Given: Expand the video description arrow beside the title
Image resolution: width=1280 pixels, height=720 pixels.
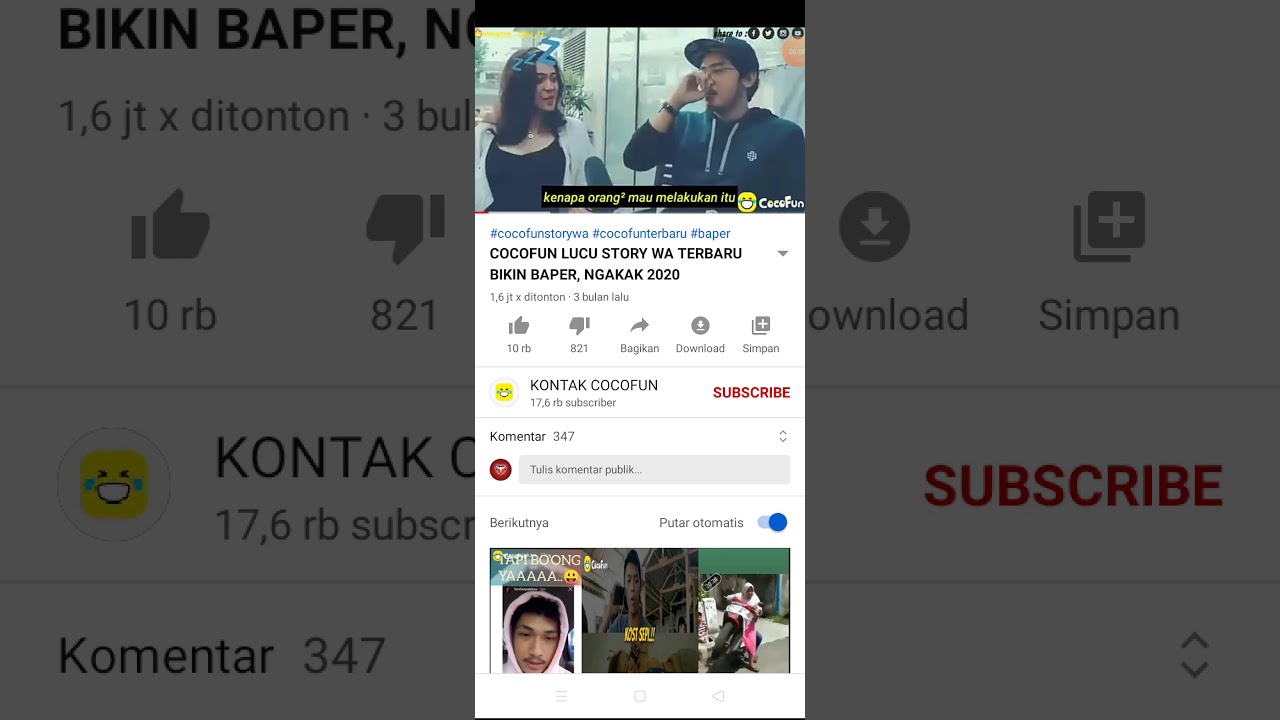Looking at the screenshot, I should 783,254.
